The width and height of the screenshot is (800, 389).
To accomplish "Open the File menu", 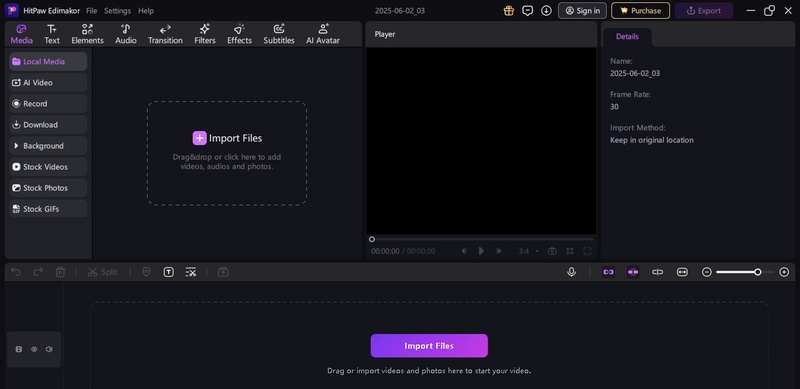I will tap(91, 11).
